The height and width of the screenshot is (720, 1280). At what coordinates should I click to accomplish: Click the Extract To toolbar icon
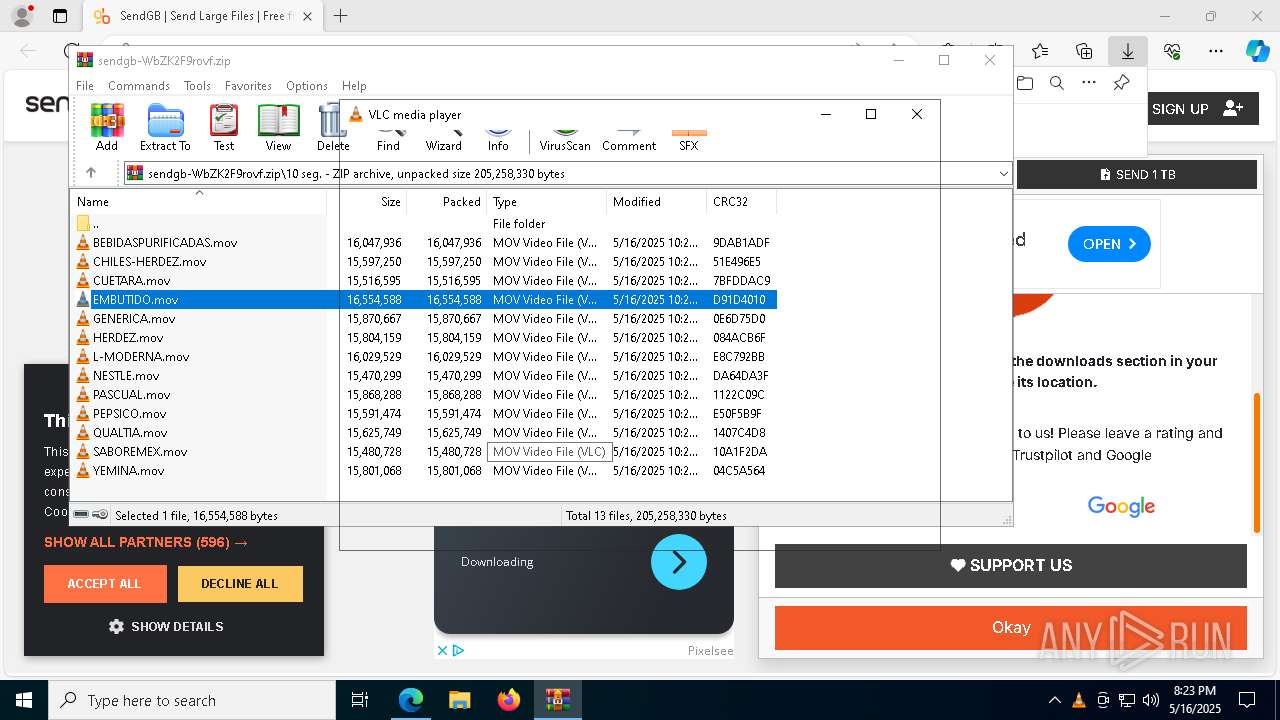165,127
